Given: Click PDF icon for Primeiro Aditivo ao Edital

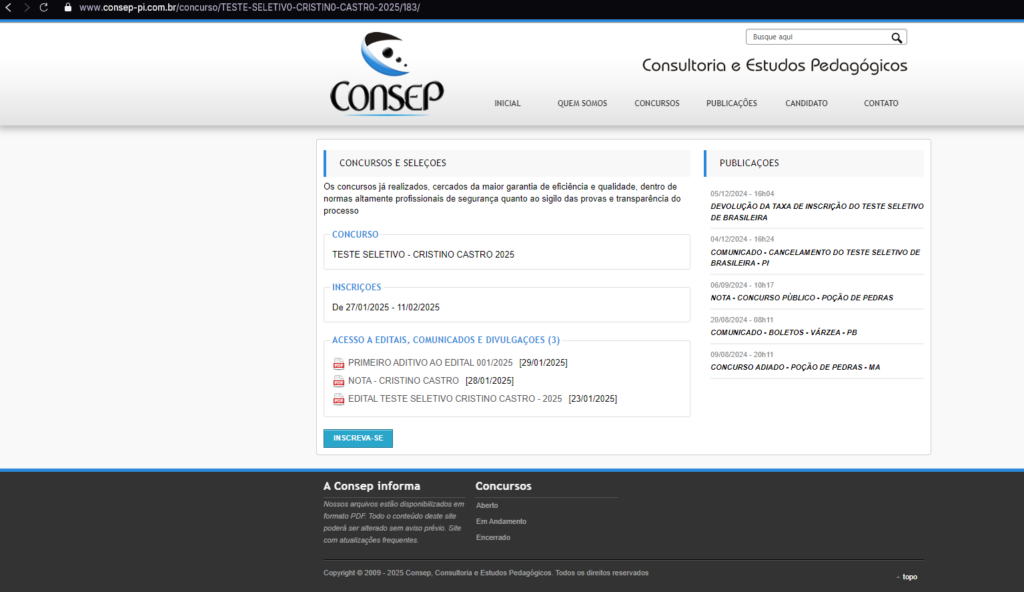Looking at the screenshot, I should point(338,363).
